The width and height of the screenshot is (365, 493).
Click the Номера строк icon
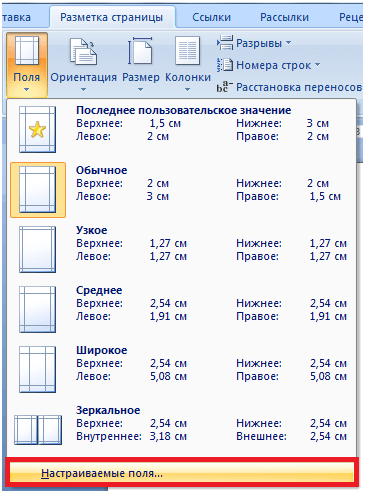(225, 65)
